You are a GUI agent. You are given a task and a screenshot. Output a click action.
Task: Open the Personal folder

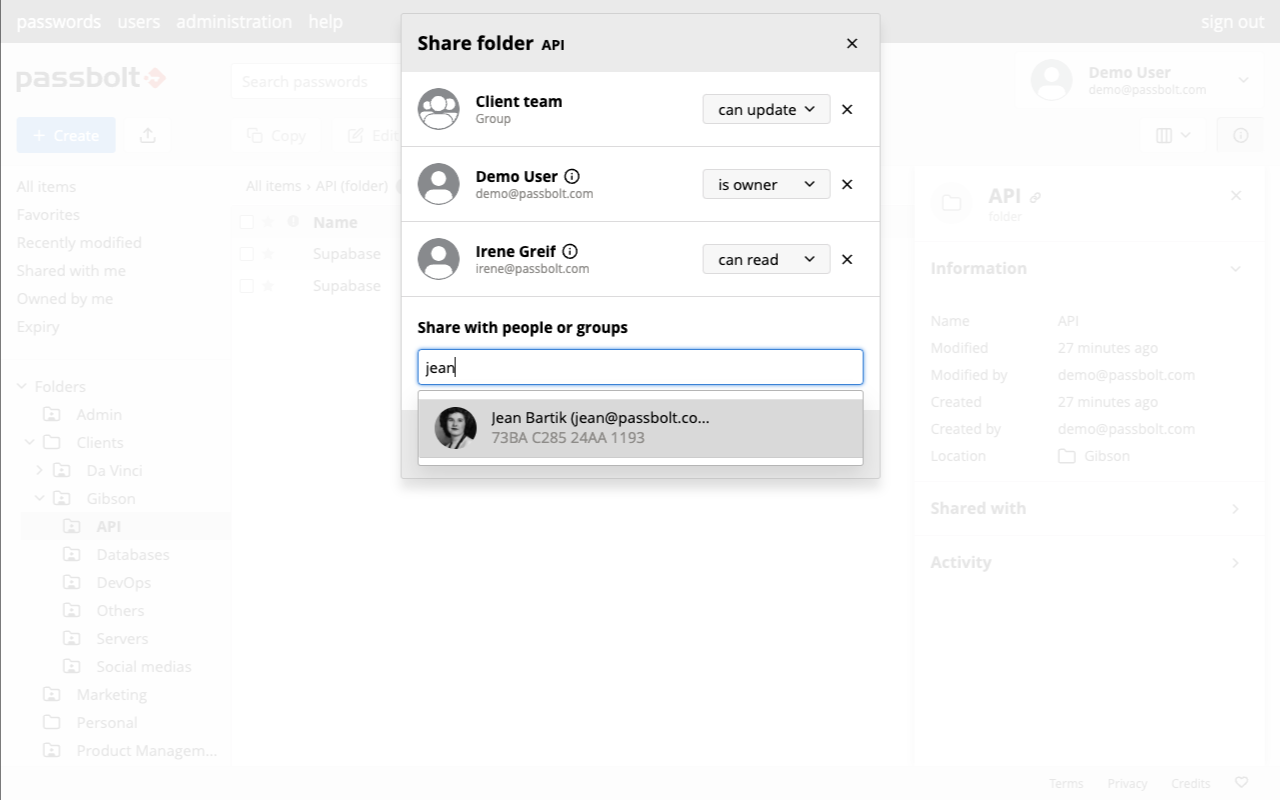click(107, 722)
